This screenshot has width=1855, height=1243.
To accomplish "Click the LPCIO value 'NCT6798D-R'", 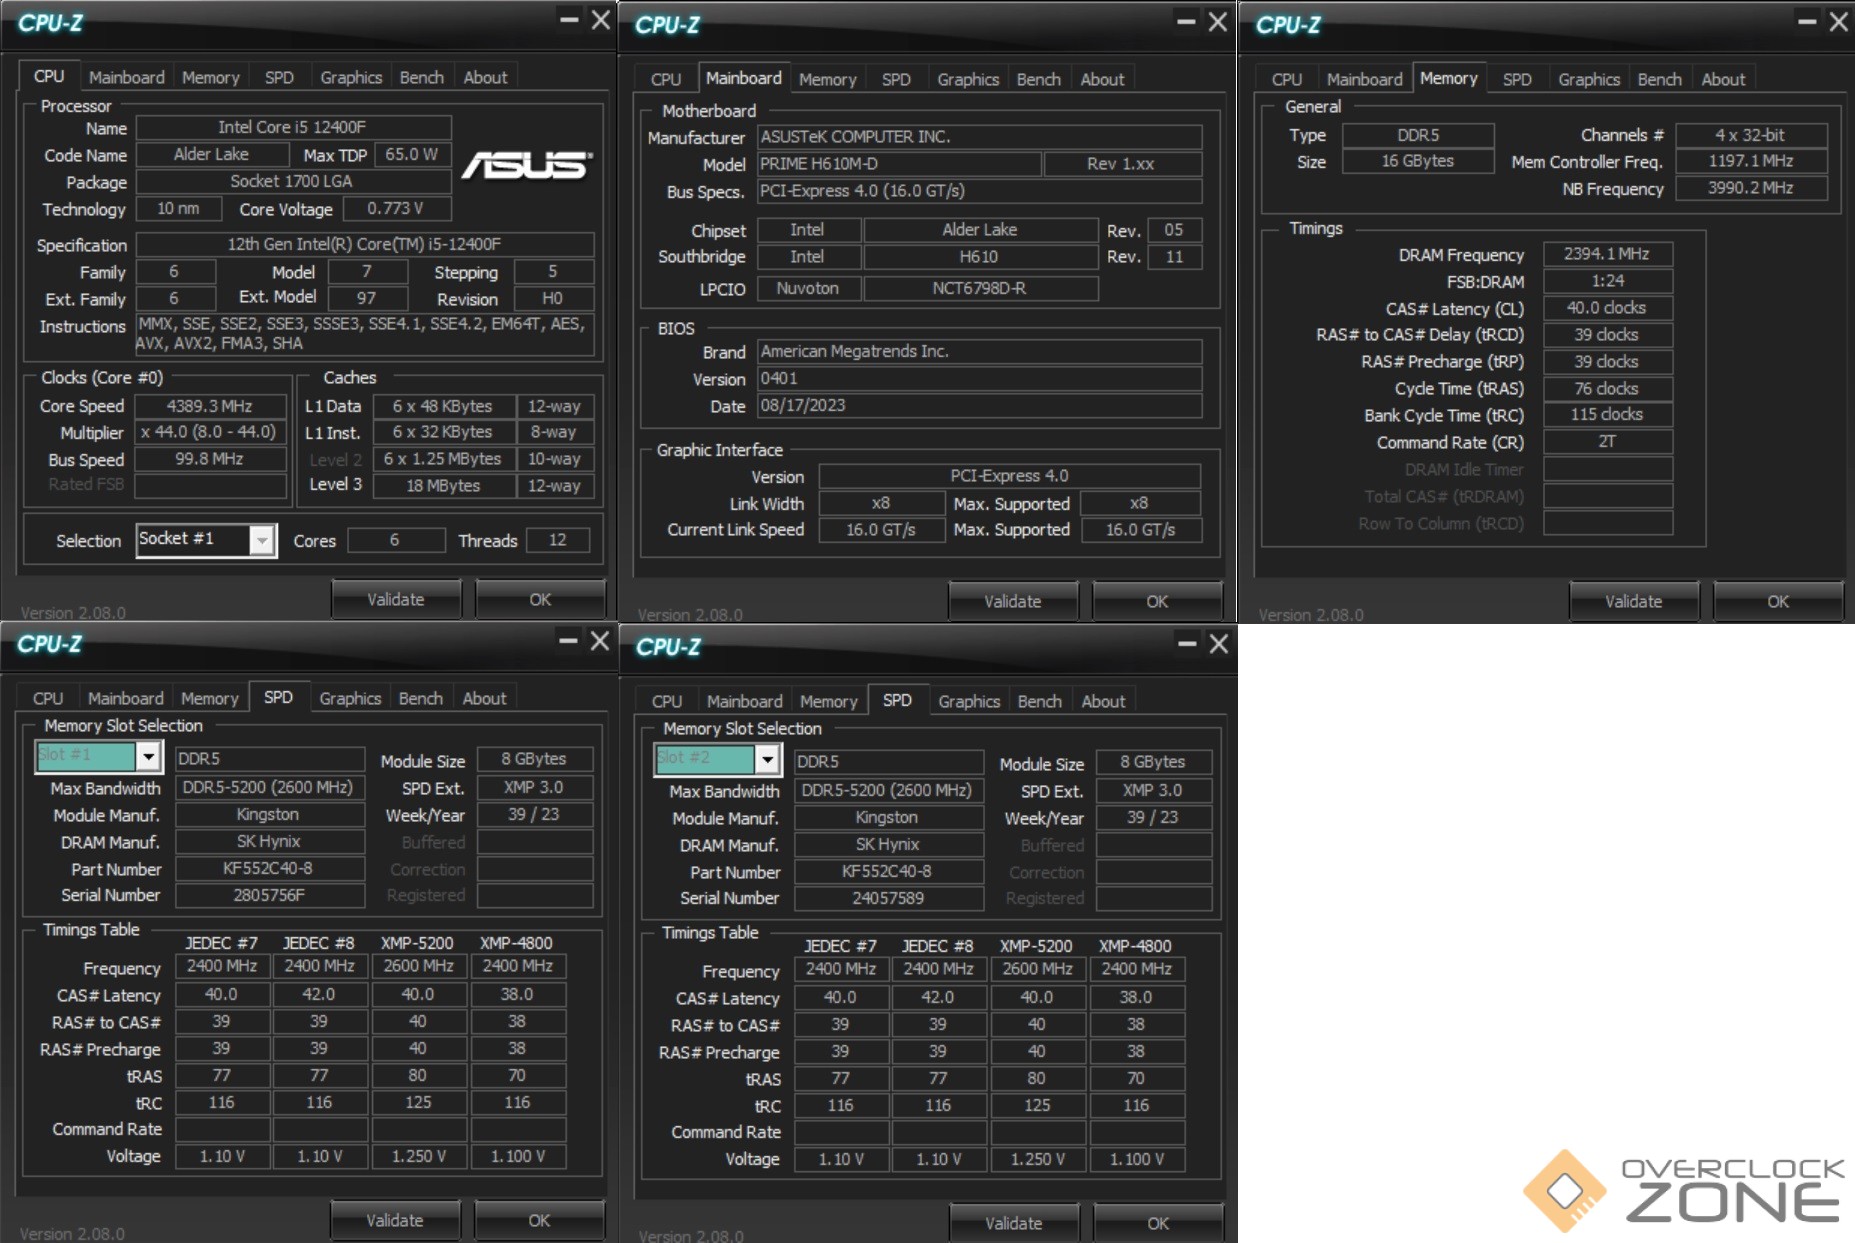I will tap(980, 288).
